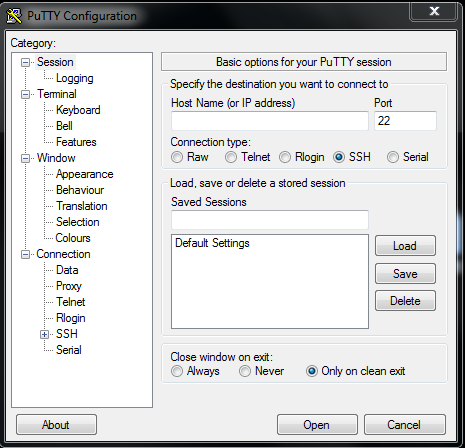Image resolution: width=465 pixels, height=448 pixels.
Task: Open the Connection category
Action: [63, 254]
